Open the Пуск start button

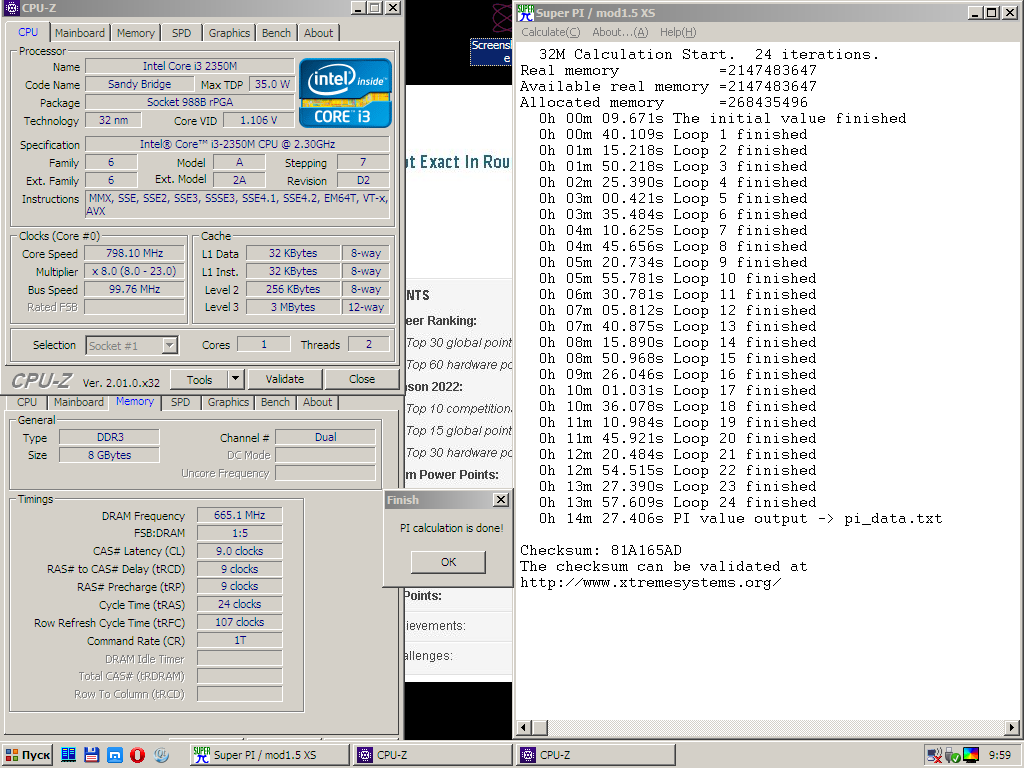click(x=27, y=755)
